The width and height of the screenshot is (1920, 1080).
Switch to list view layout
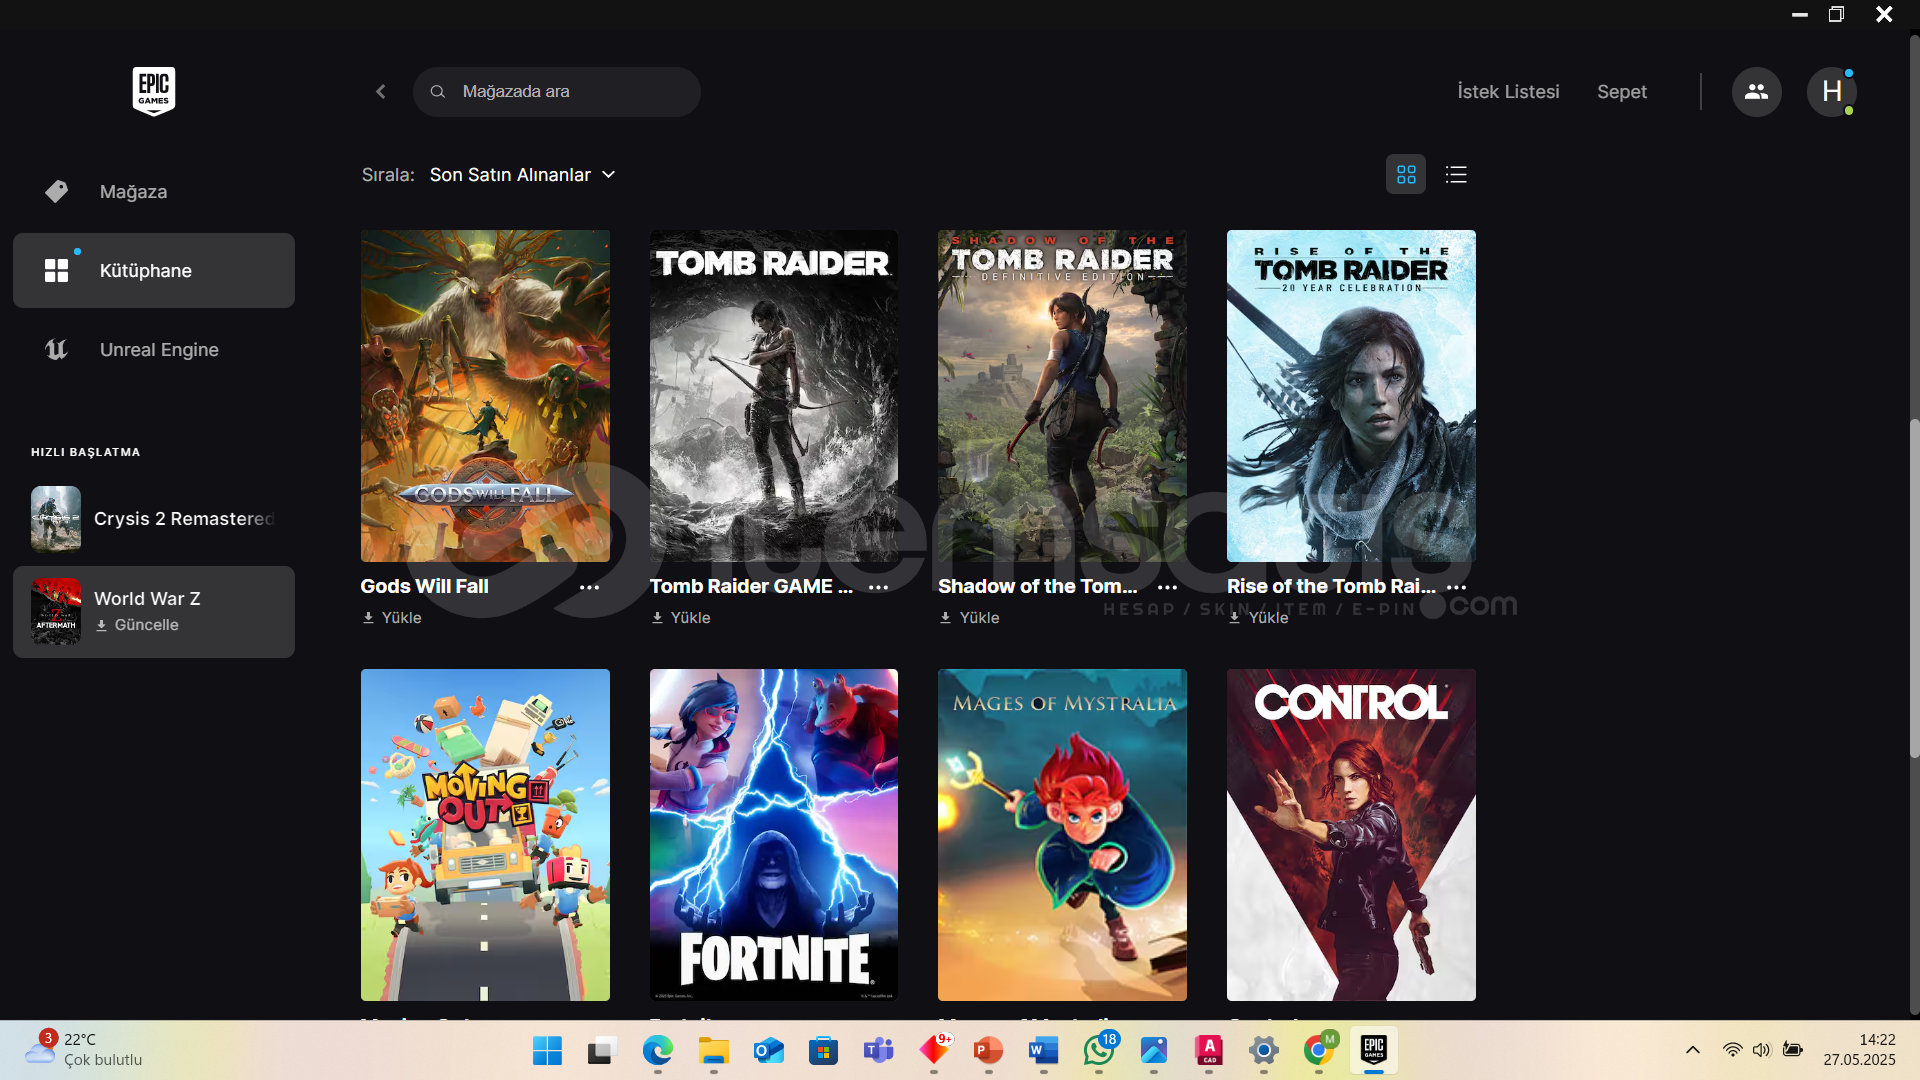pyautogui.click(x=1456, y=175)
